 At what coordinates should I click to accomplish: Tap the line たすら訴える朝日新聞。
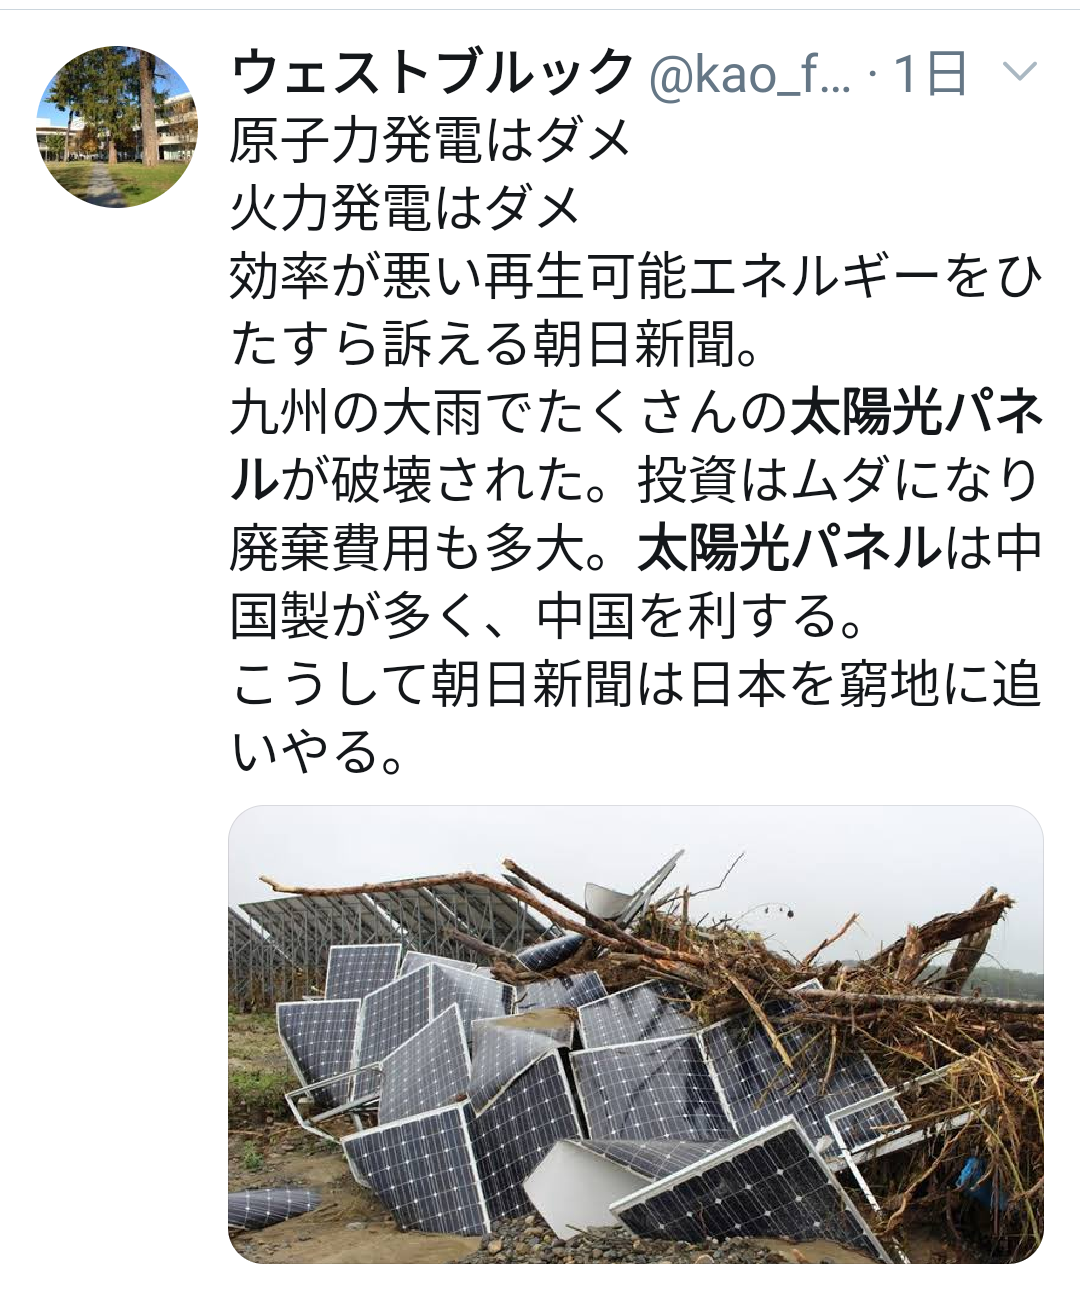click(x=497, y=345)
